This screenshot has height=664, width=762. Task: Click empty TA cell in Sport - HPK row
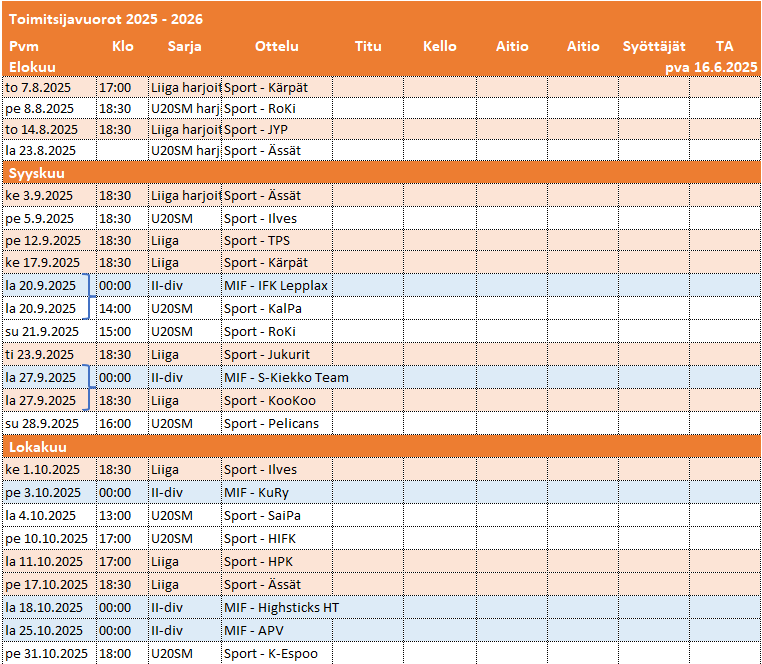click(x=725, y=561)
